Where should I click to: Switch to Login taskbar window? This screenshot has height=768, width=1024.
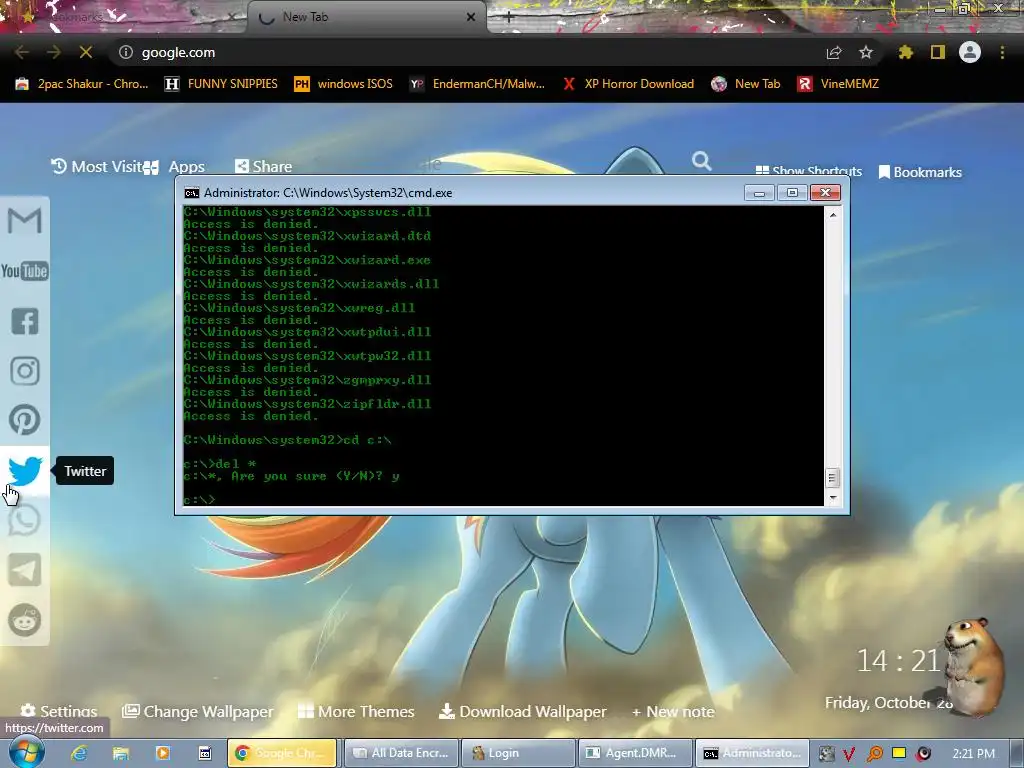point(518,753)
